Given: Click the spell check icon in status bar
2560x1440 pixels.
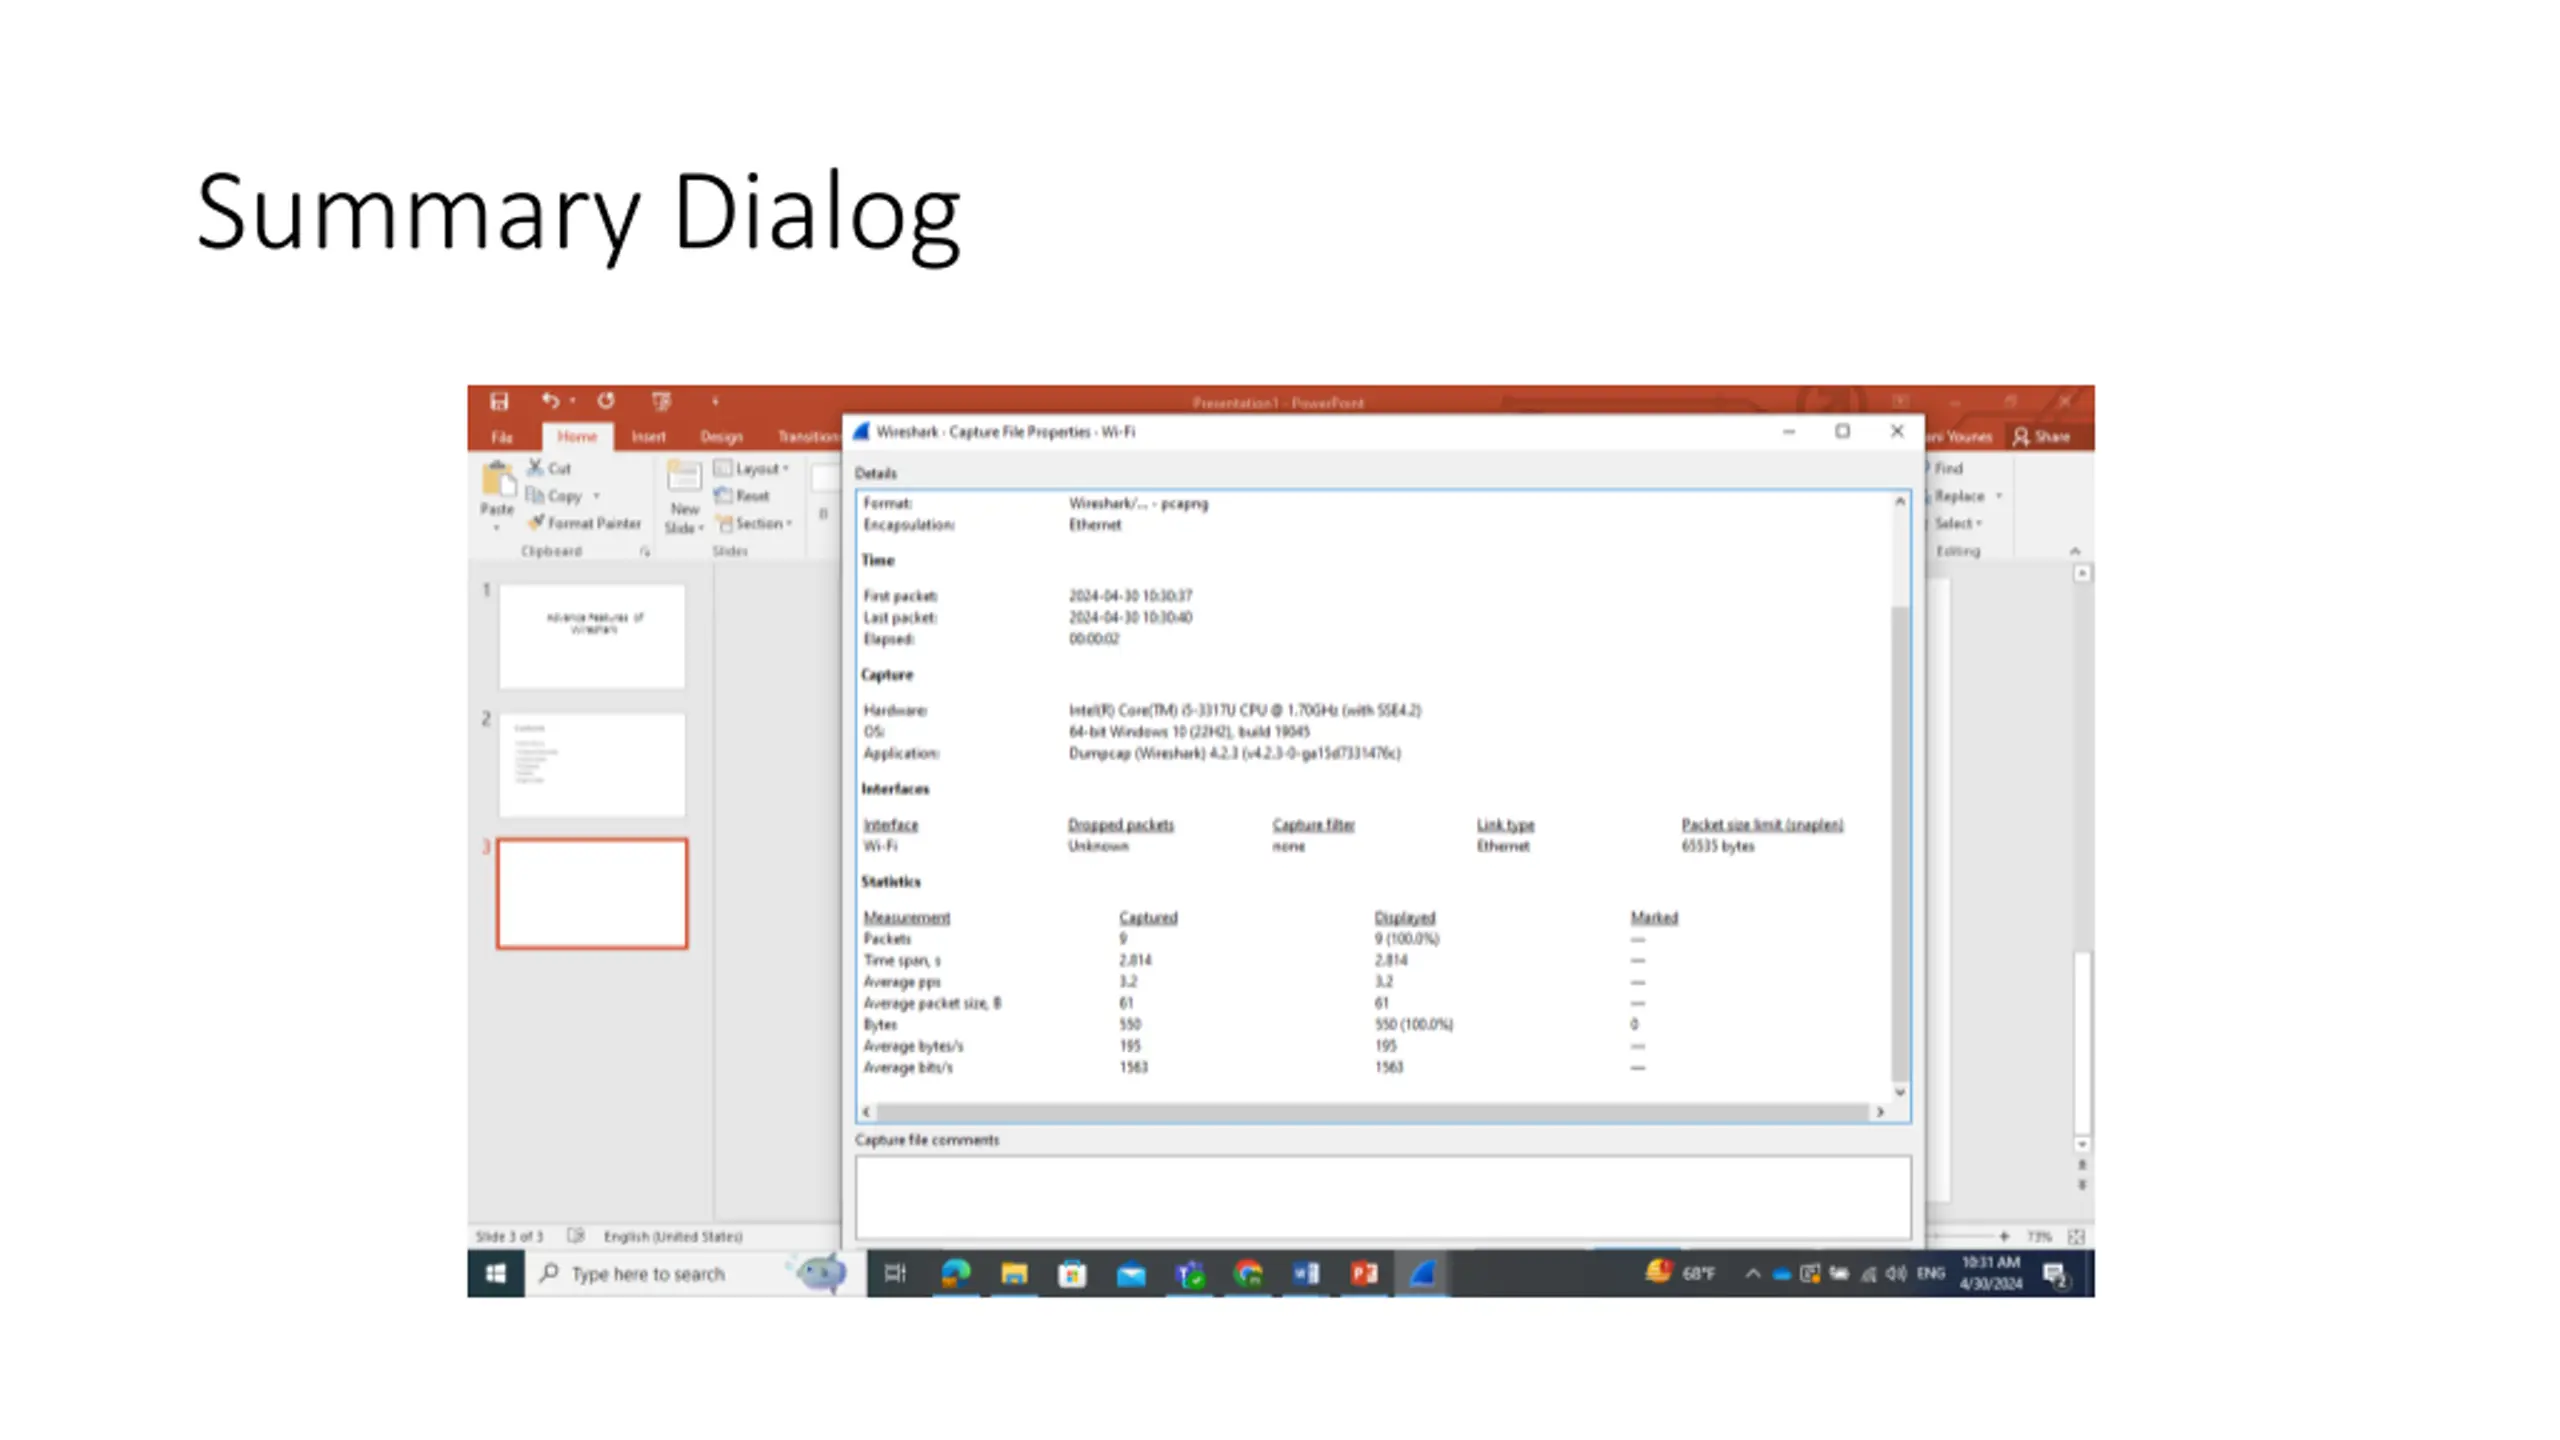Looking at the screenshot, I should click(575, 1236).
